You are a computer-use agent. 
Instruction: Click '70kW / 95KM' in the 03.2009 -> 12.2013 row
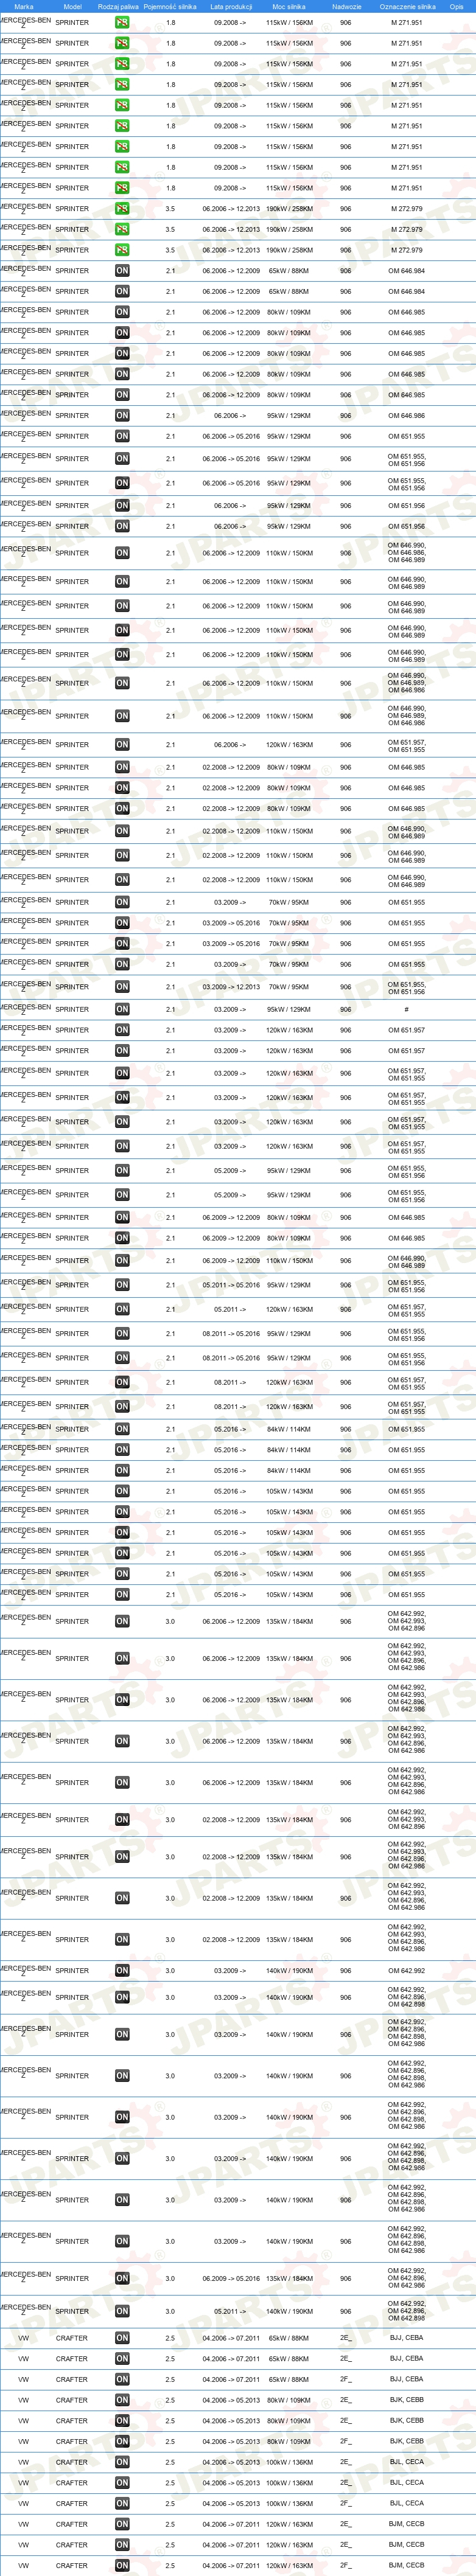[x=289, y=987]
